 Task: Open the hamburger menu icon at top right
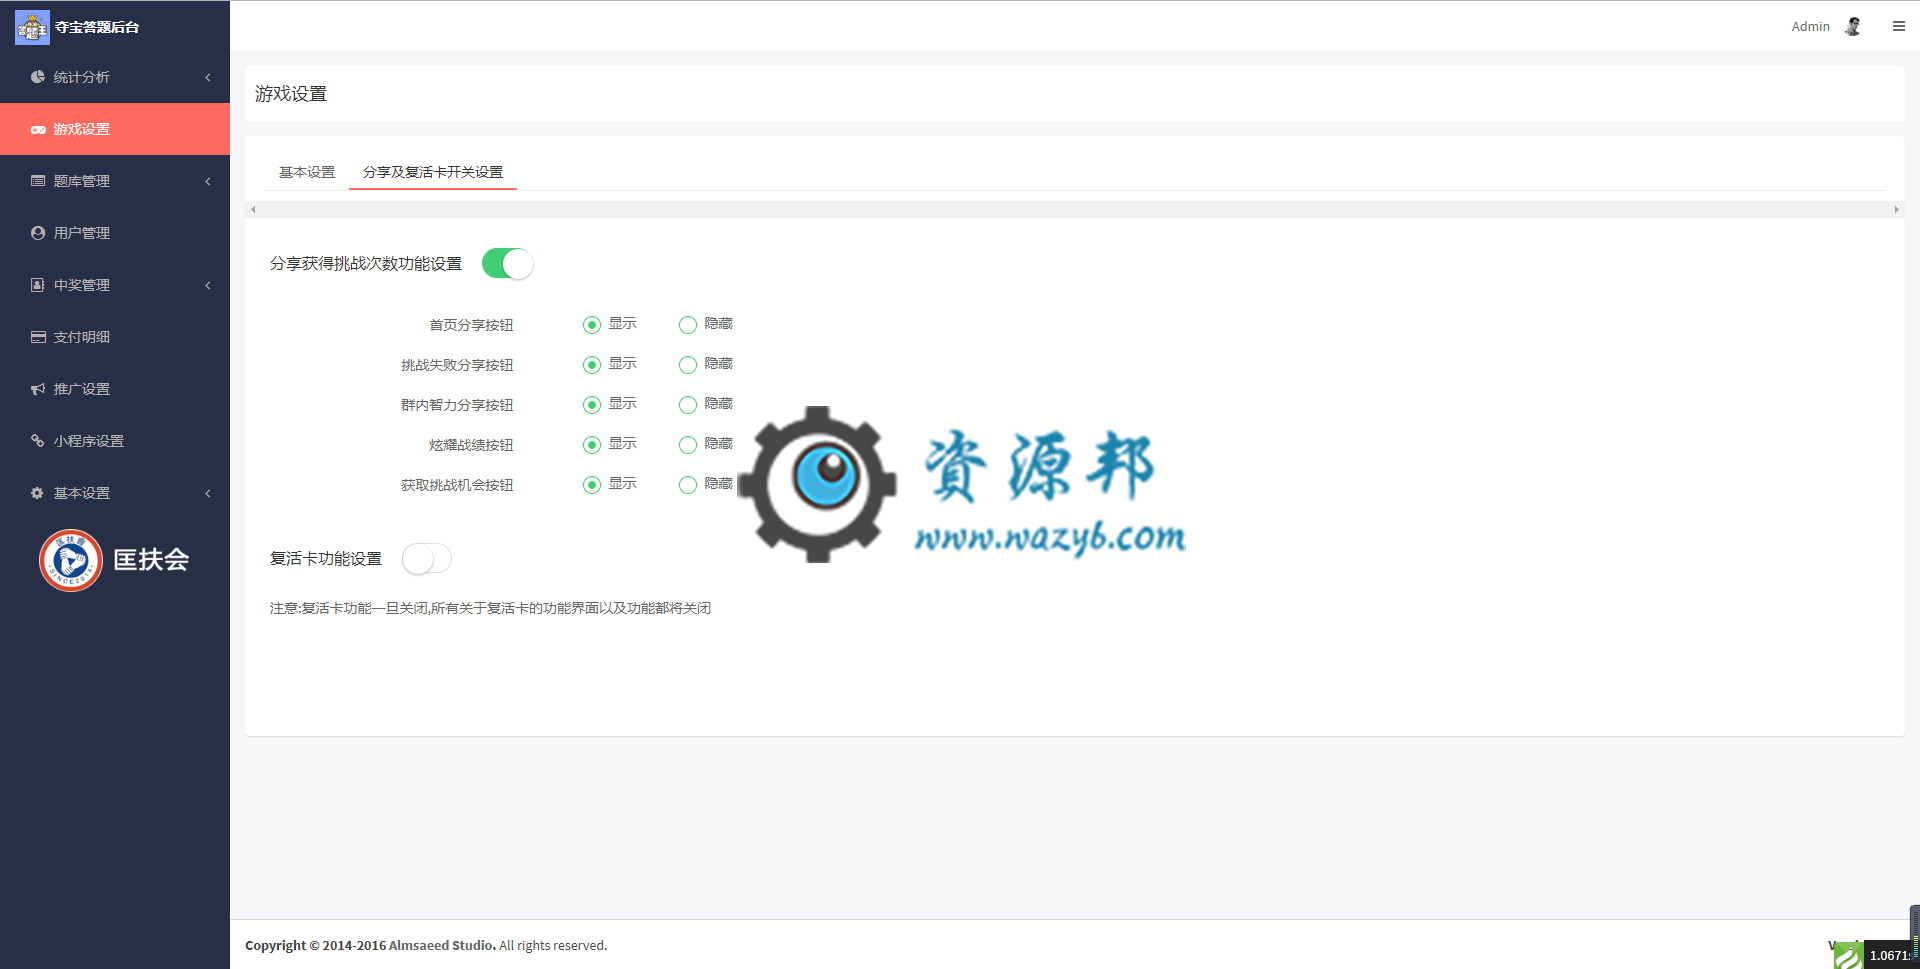coord(1898,27)
